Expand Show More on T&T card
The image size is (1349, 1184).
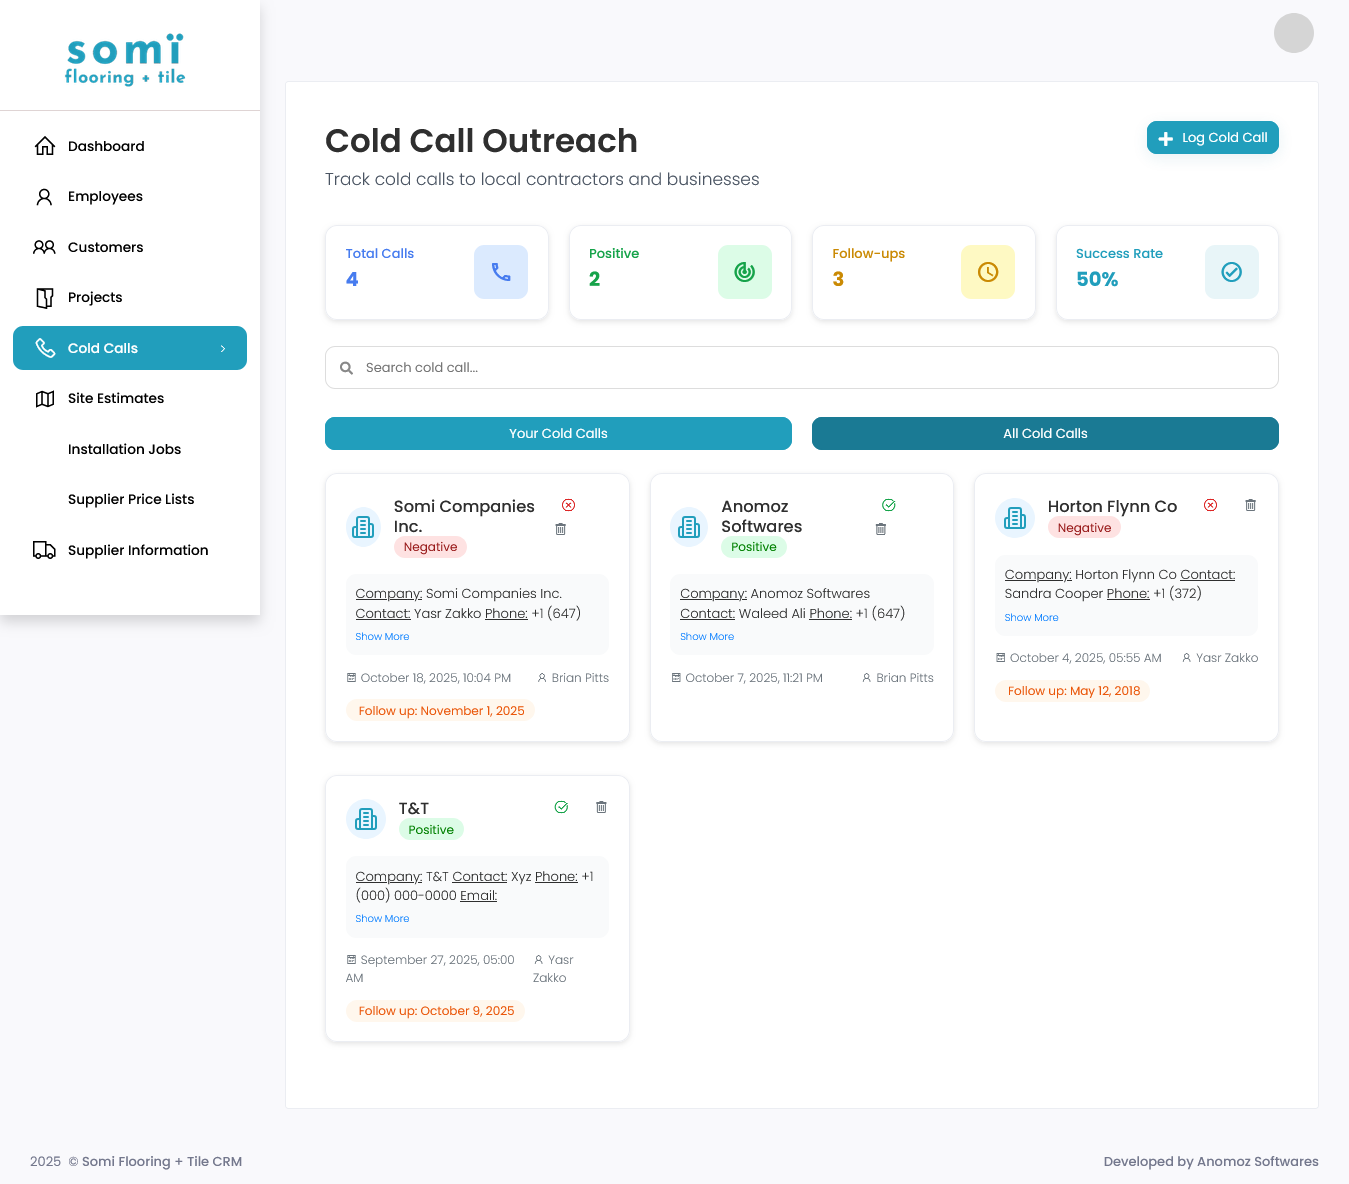pos(382,919)
